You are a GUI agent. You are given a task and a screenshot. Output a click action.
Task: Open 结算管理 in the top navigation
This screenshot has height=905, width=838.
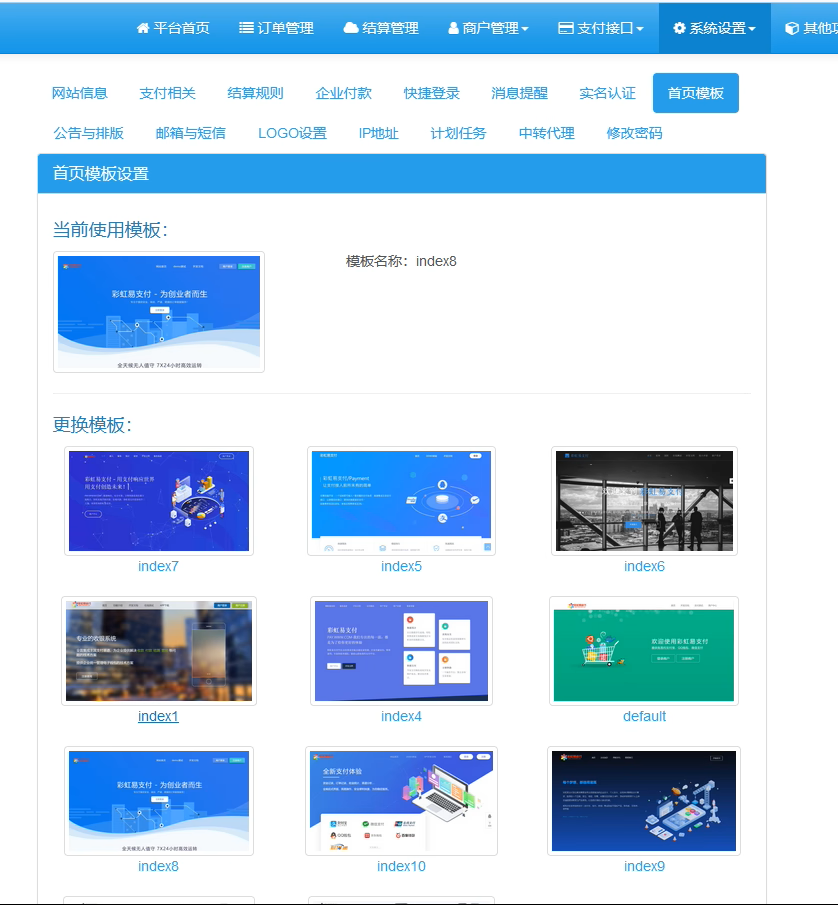tap(381, 28)
